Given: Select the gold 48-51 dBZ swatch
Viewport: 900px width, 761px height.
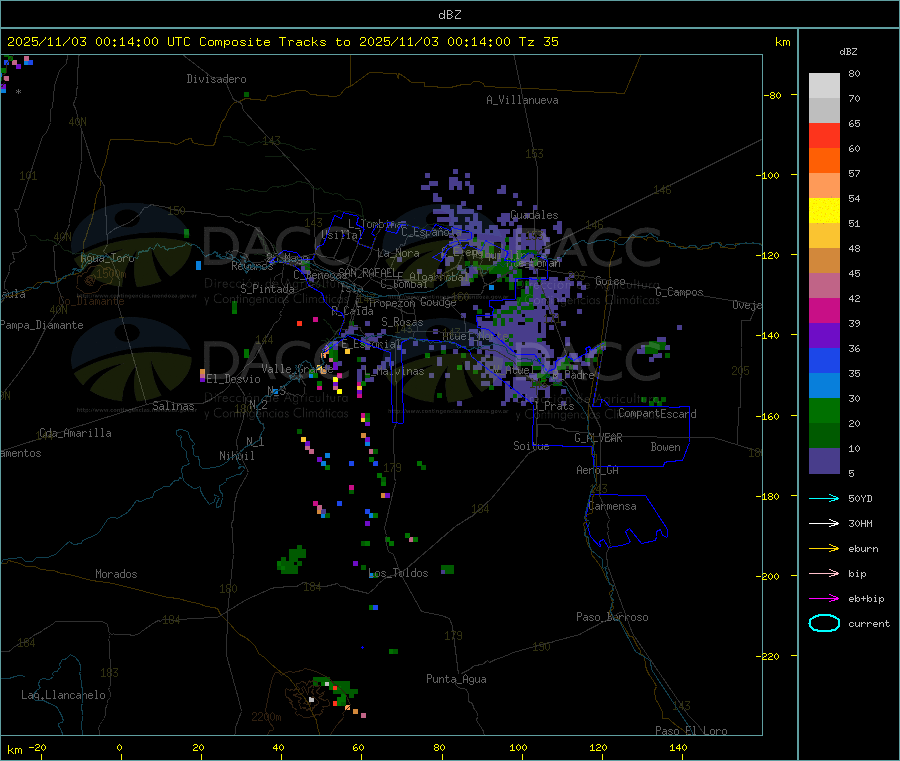Looking at the screenshot, I should click(x=824, y=236).
